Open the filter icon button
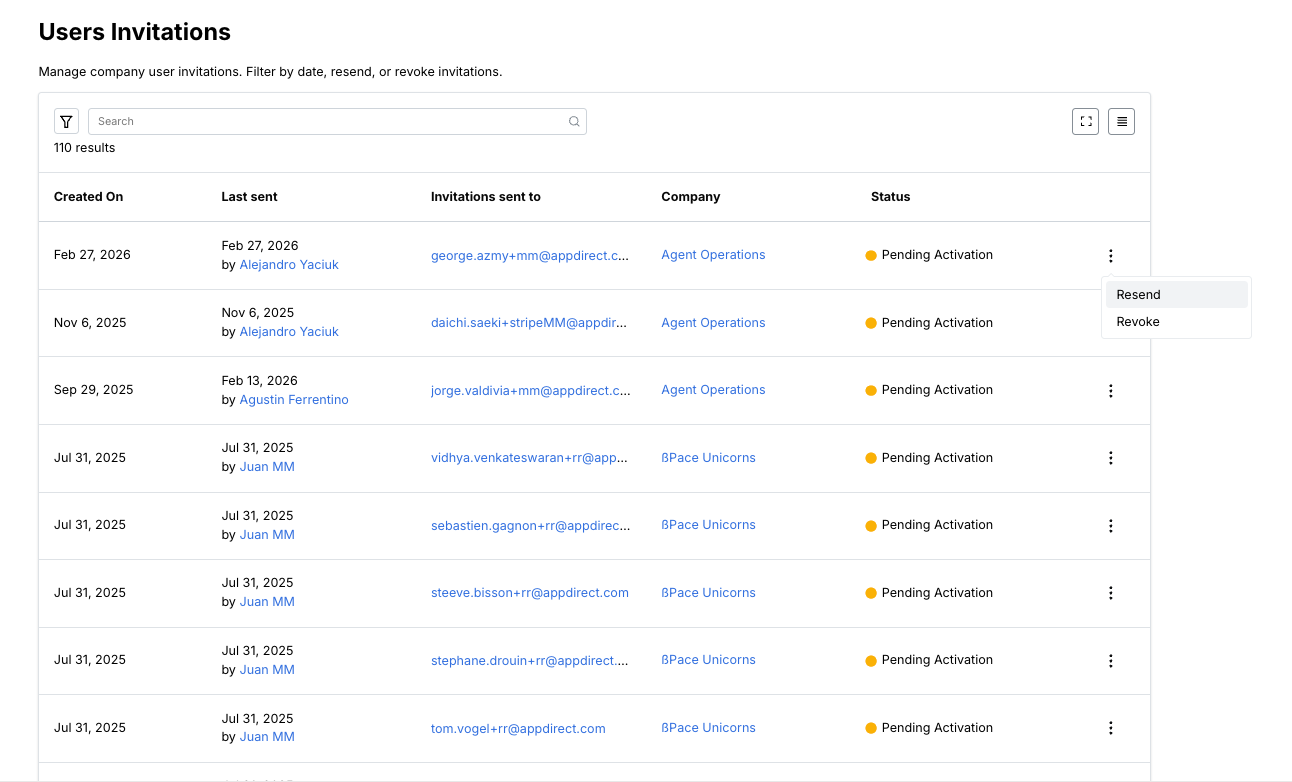This screenshot has width=1292, height=782. pyautogui.click(x=66, y=122)
